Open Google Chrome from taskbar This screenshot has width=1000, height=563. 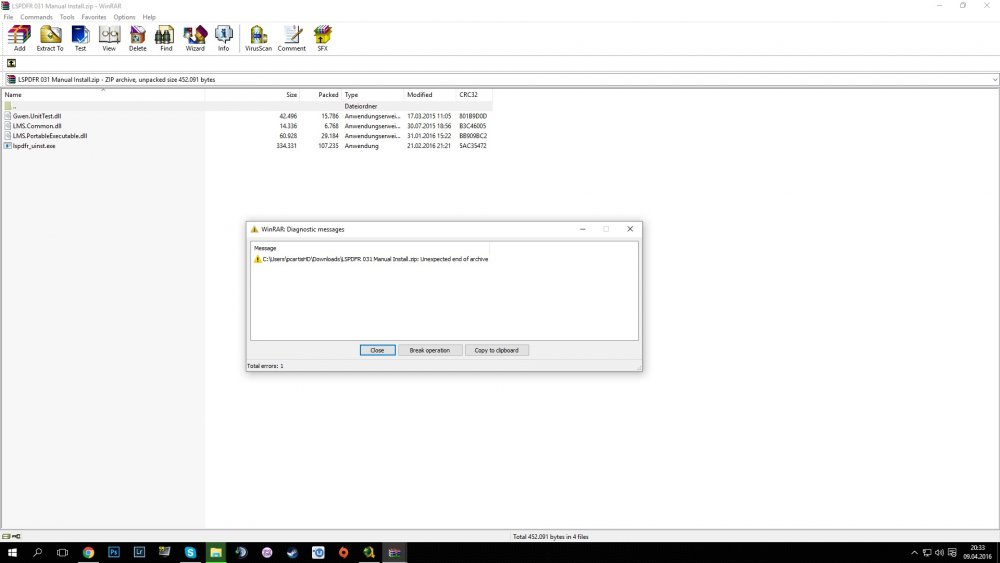[x=88, y=553]
